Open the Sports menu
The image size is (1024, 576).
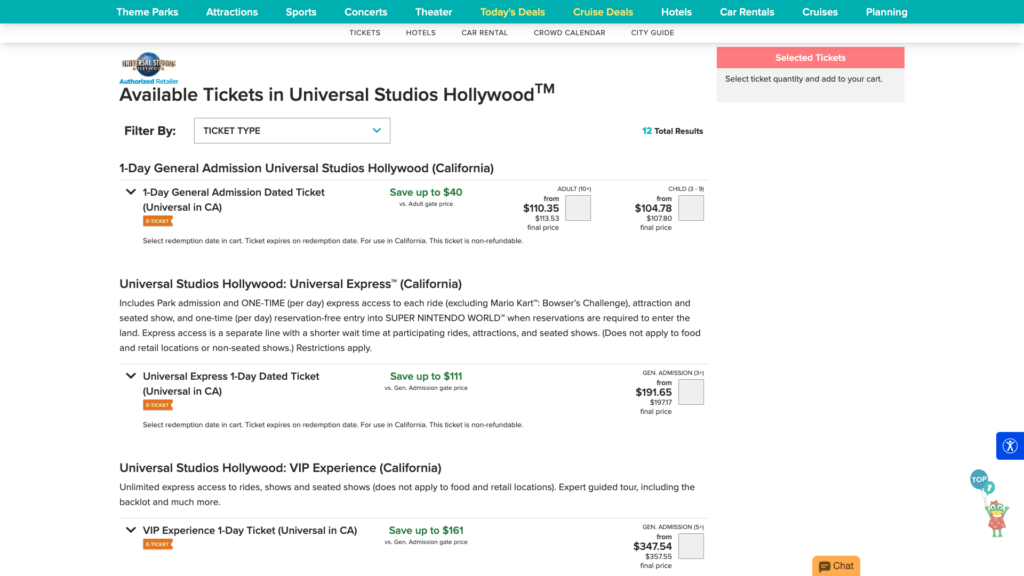301,12
